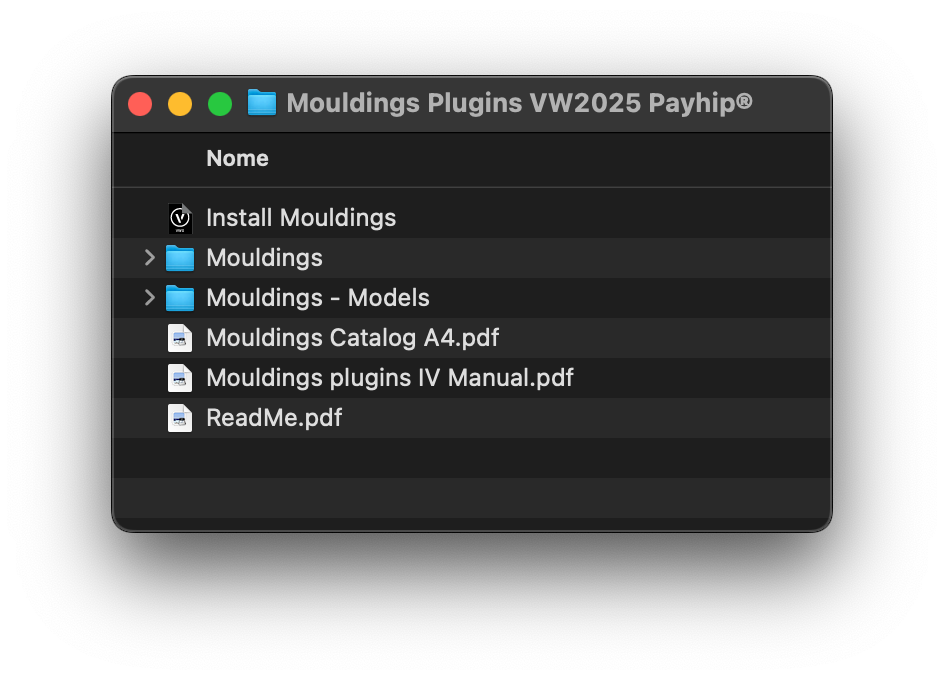944x680 pixels.
Task: Open Mouldings plugins IV Manual.pdf
Action: [389, 377]
